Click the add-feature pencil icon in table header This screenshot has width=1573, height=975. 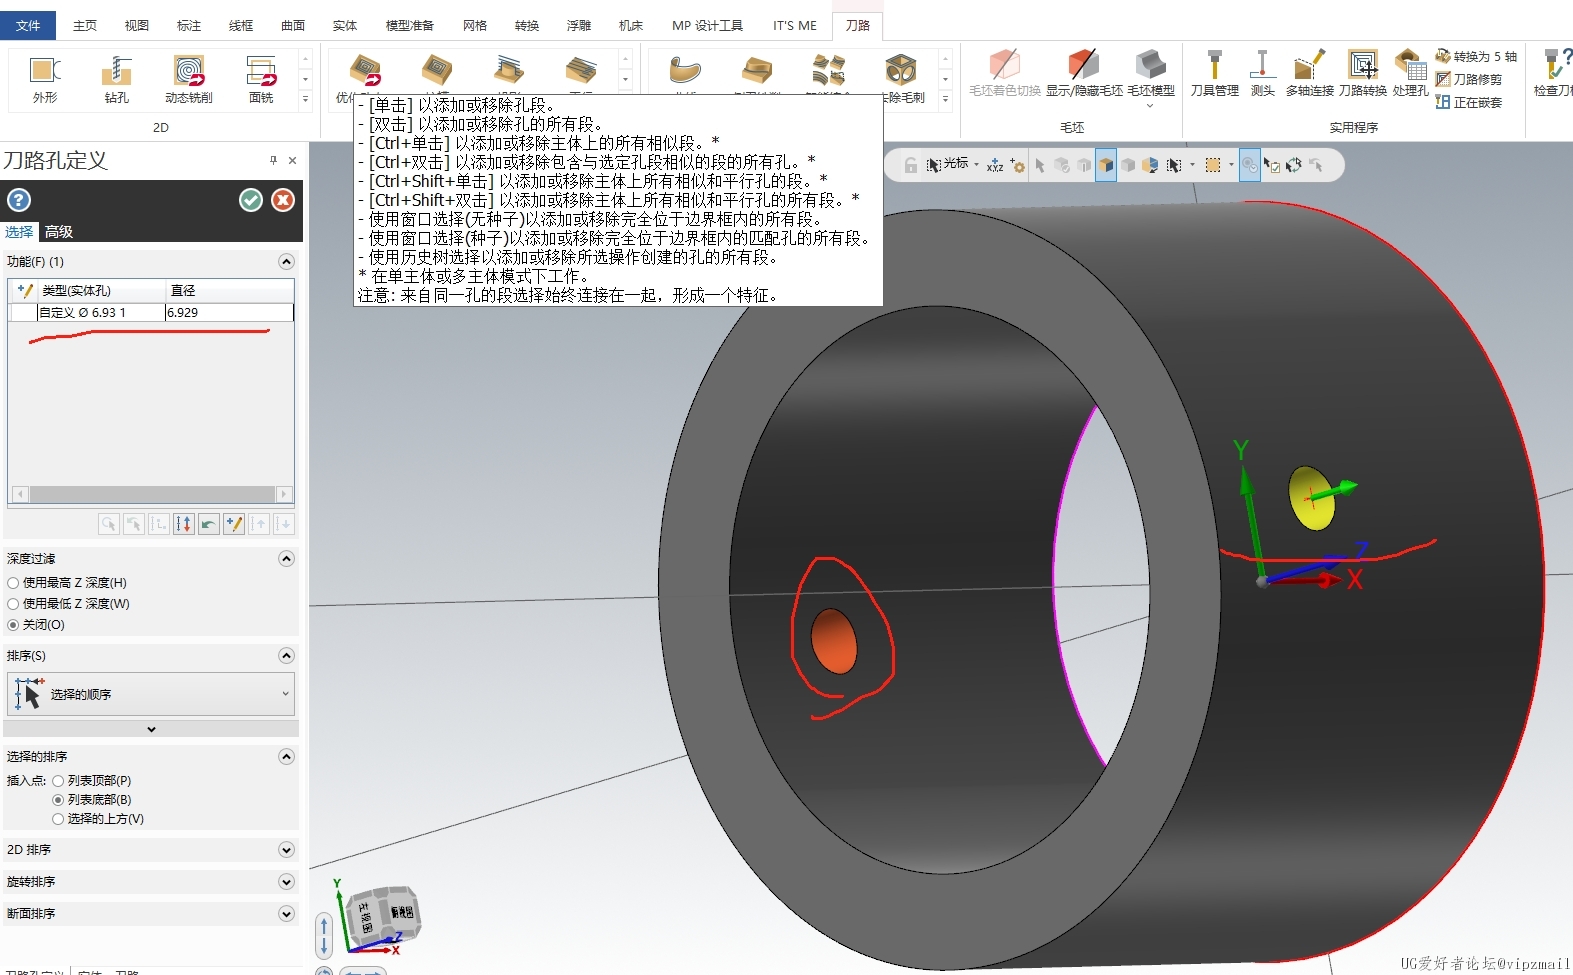coord(25,290)
